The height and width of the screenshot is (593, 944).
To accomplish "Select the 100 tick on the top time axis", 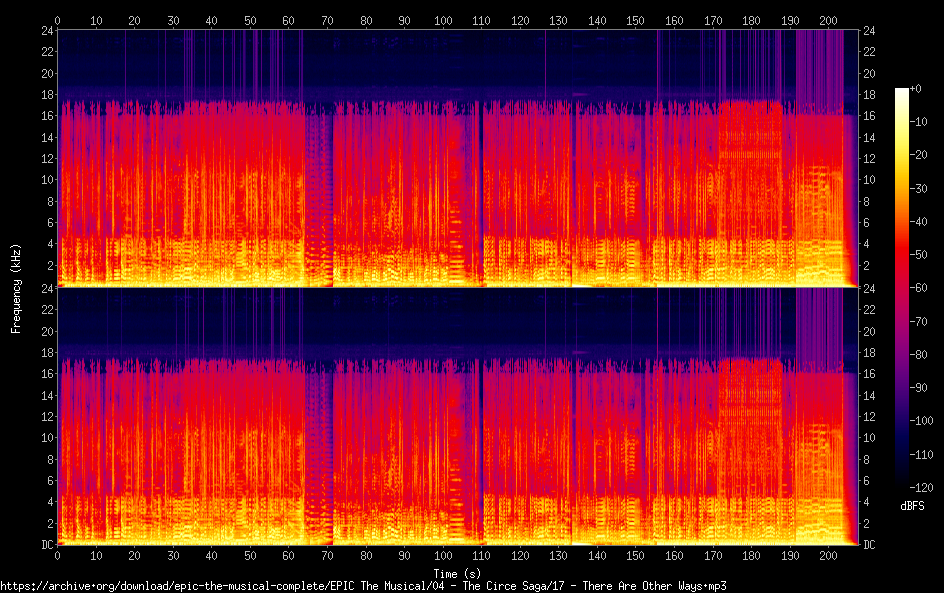I will tap(443, 20).
